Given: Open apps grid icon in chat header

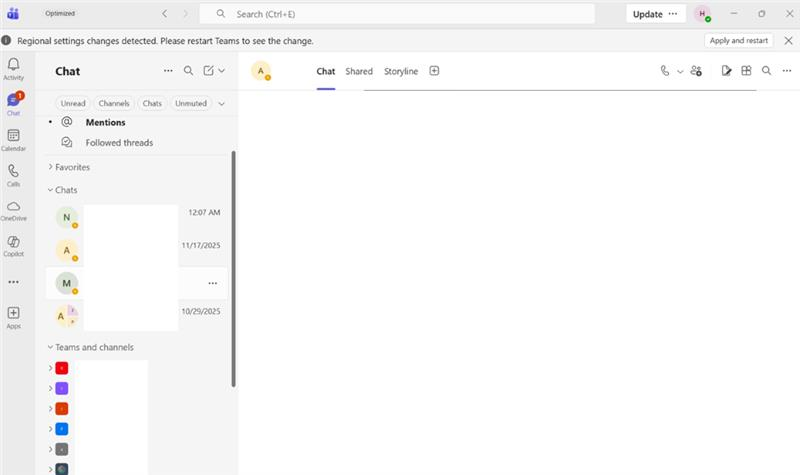Looking at the screenshot, I should click(746, 71).
